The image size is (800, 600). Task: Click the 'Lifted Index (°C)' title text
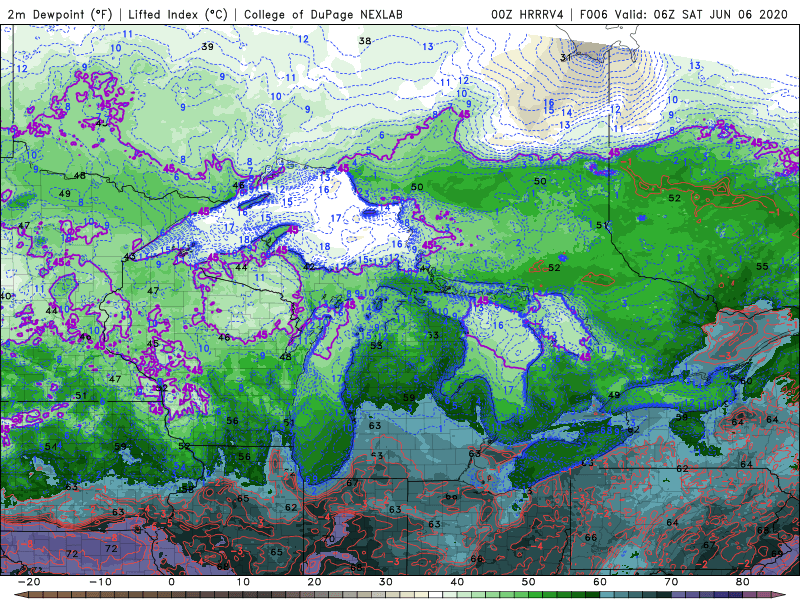[x=178, y=14]
